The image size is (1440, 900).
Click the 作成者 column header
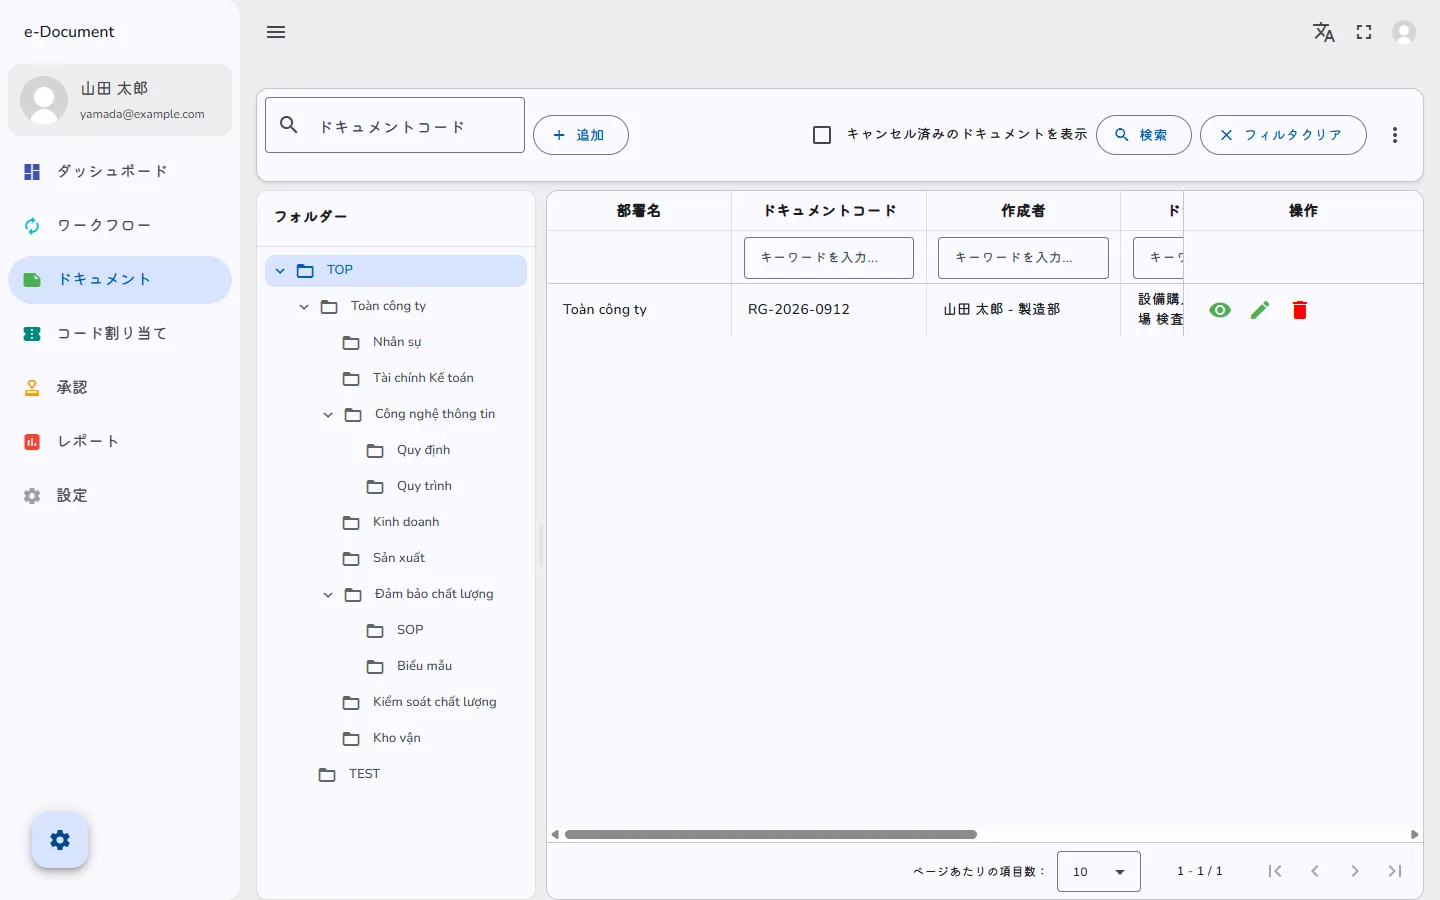(1023, 211)
